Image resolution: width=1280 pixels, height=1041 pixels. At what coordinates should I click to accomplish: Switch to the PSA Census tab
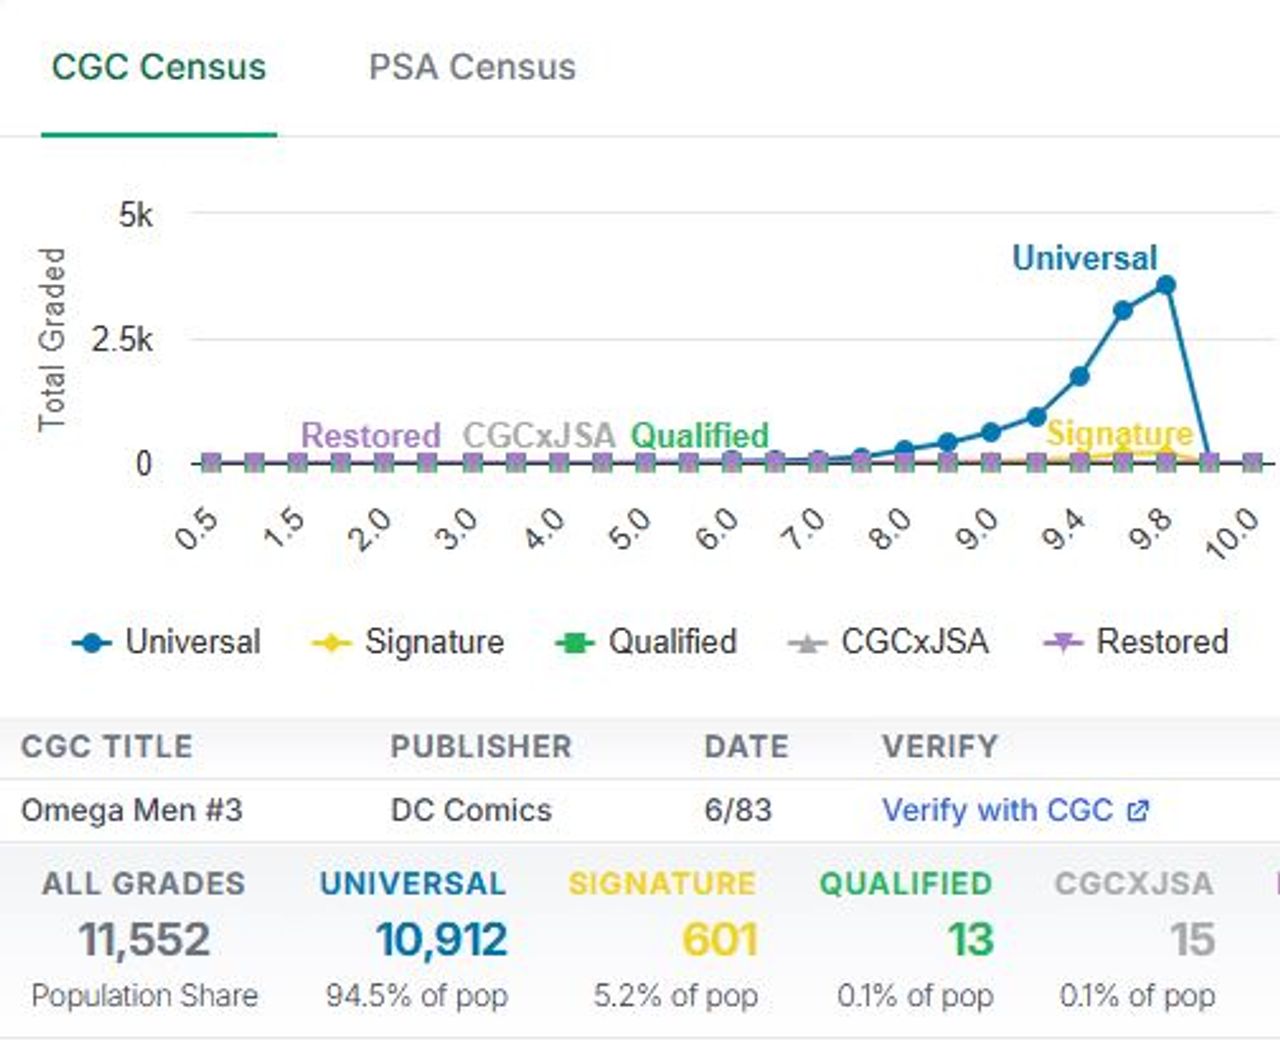472,68
